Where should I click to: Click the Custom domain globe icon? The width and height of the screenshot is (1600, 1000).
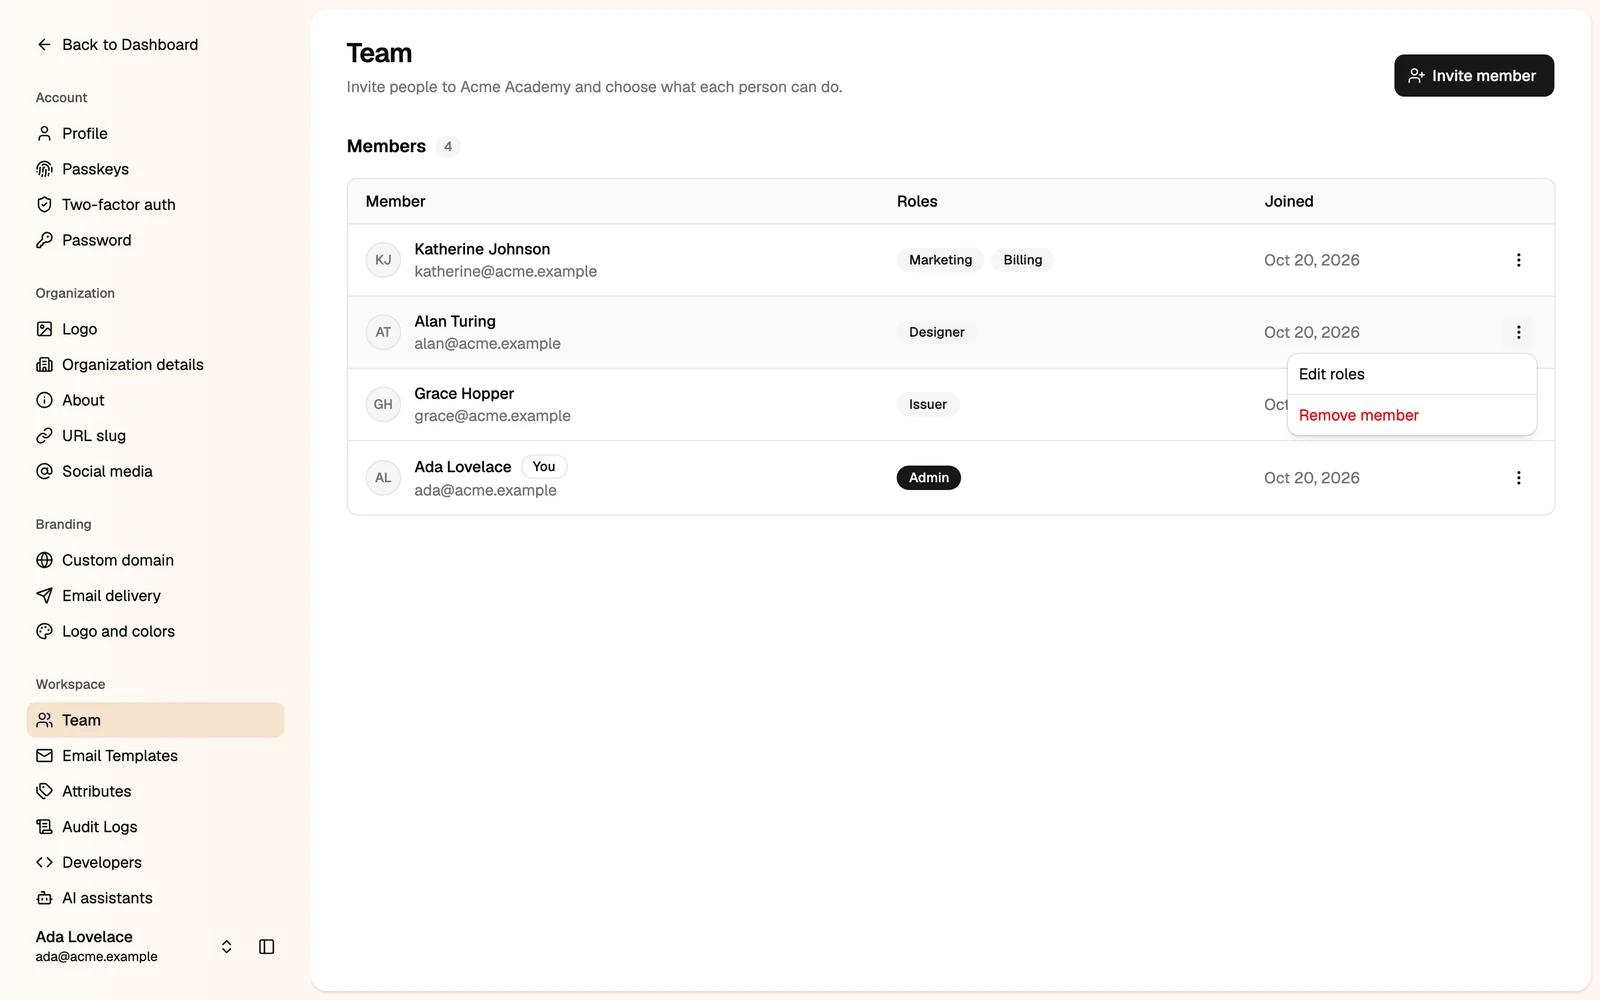point(44,560)
